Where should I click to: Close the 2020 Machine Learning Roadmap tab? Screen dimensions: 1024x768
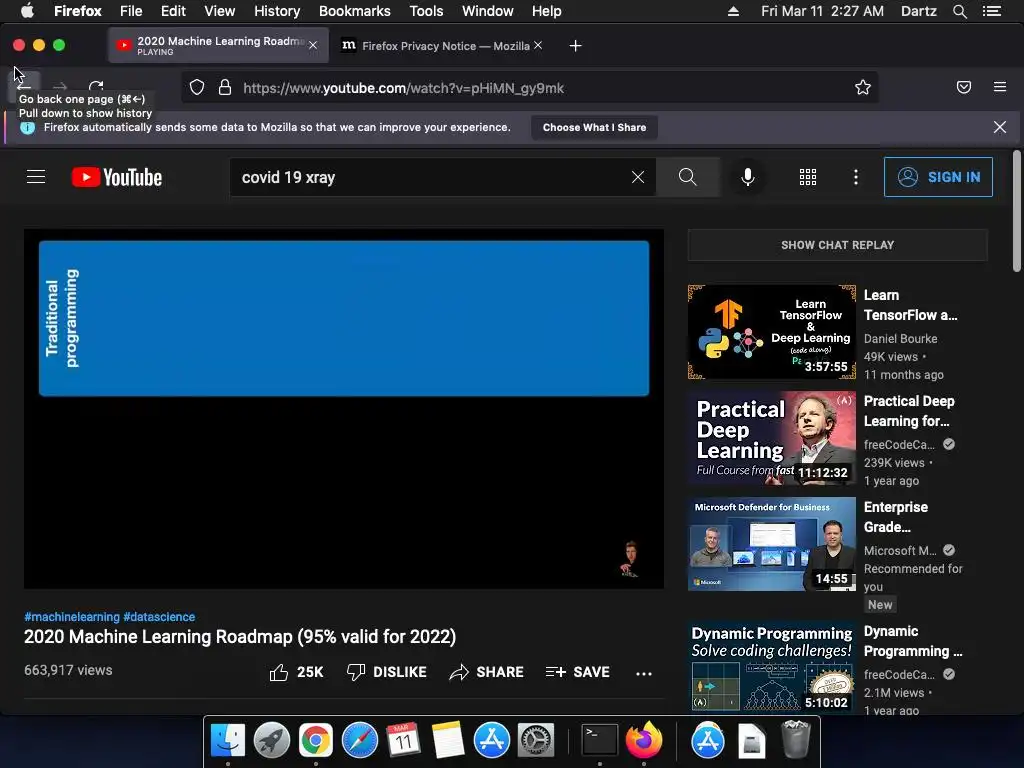pos(313,45)
